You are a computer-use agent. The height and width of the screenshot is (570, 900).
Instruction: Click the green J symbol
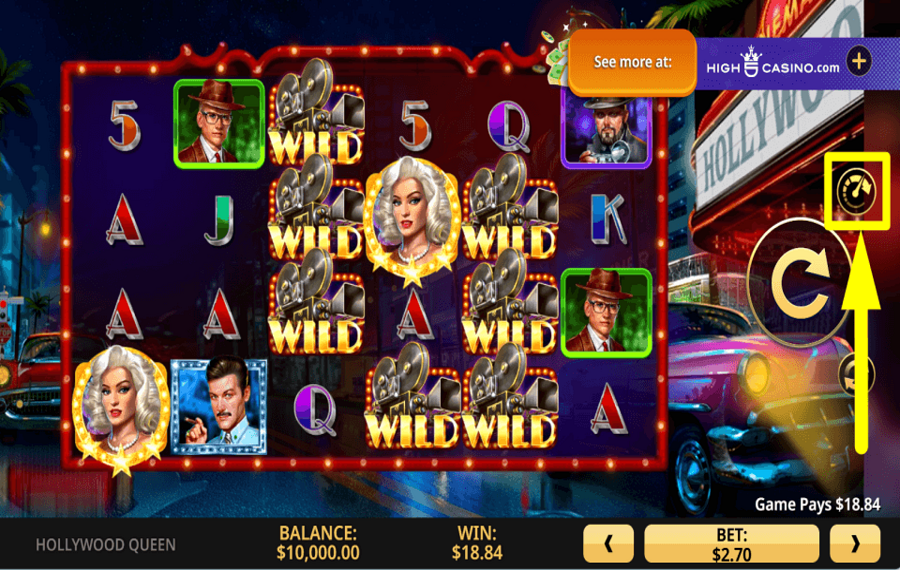[x=219, y=220]
